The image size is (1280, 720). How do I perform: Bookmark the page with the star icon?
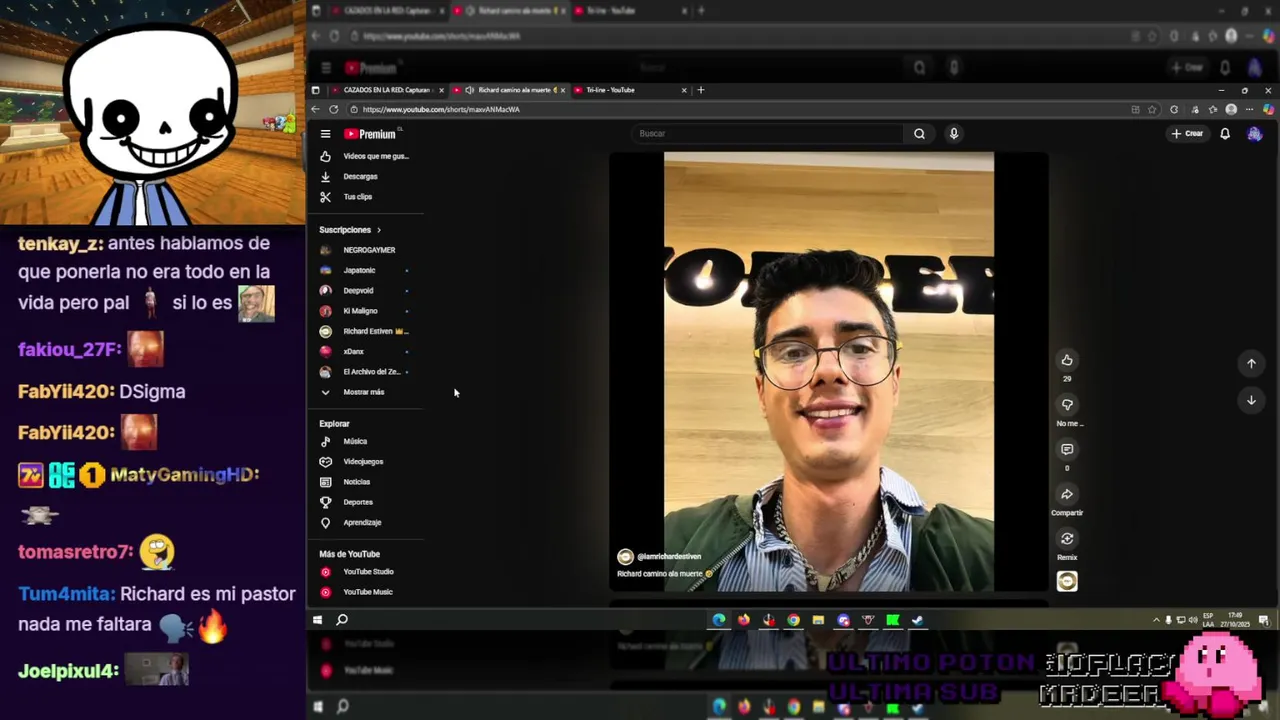(x=1152, y=109)
